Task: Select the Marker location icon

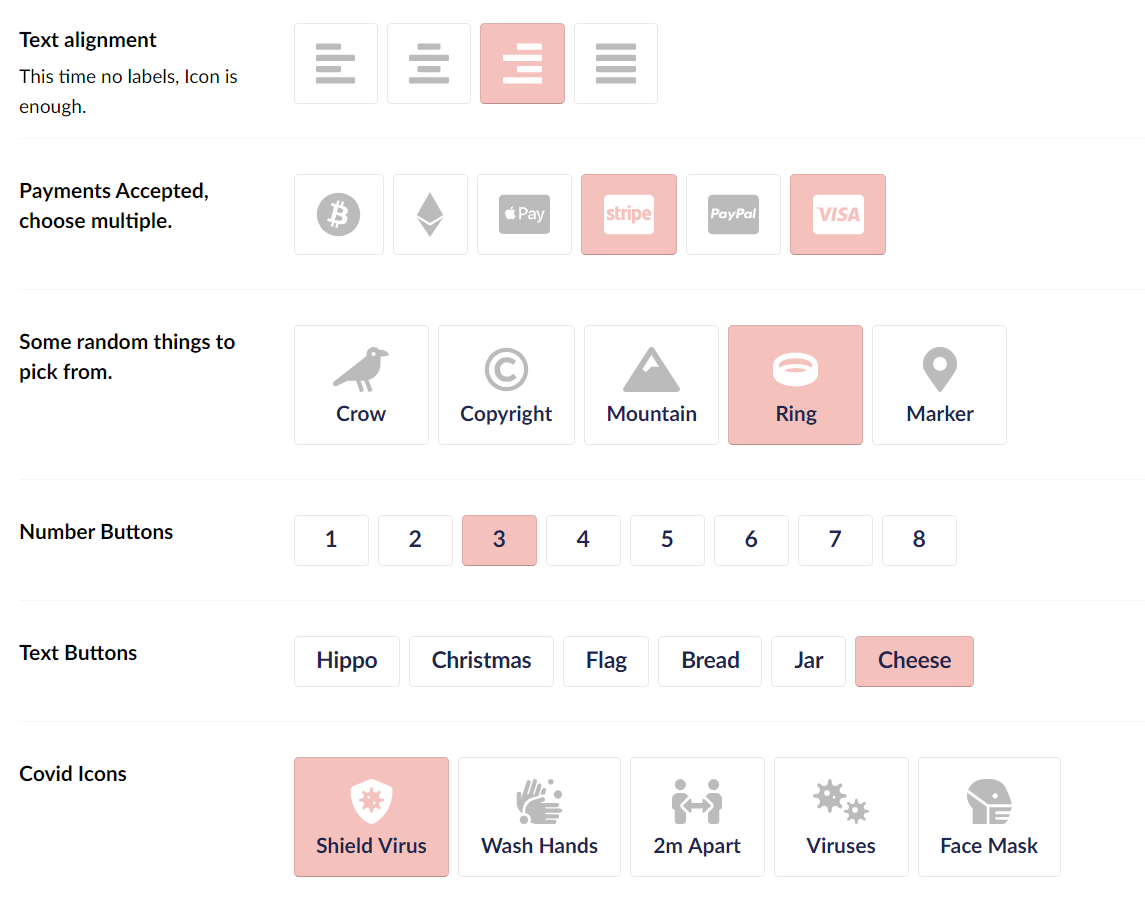Action: click(939, 384)
